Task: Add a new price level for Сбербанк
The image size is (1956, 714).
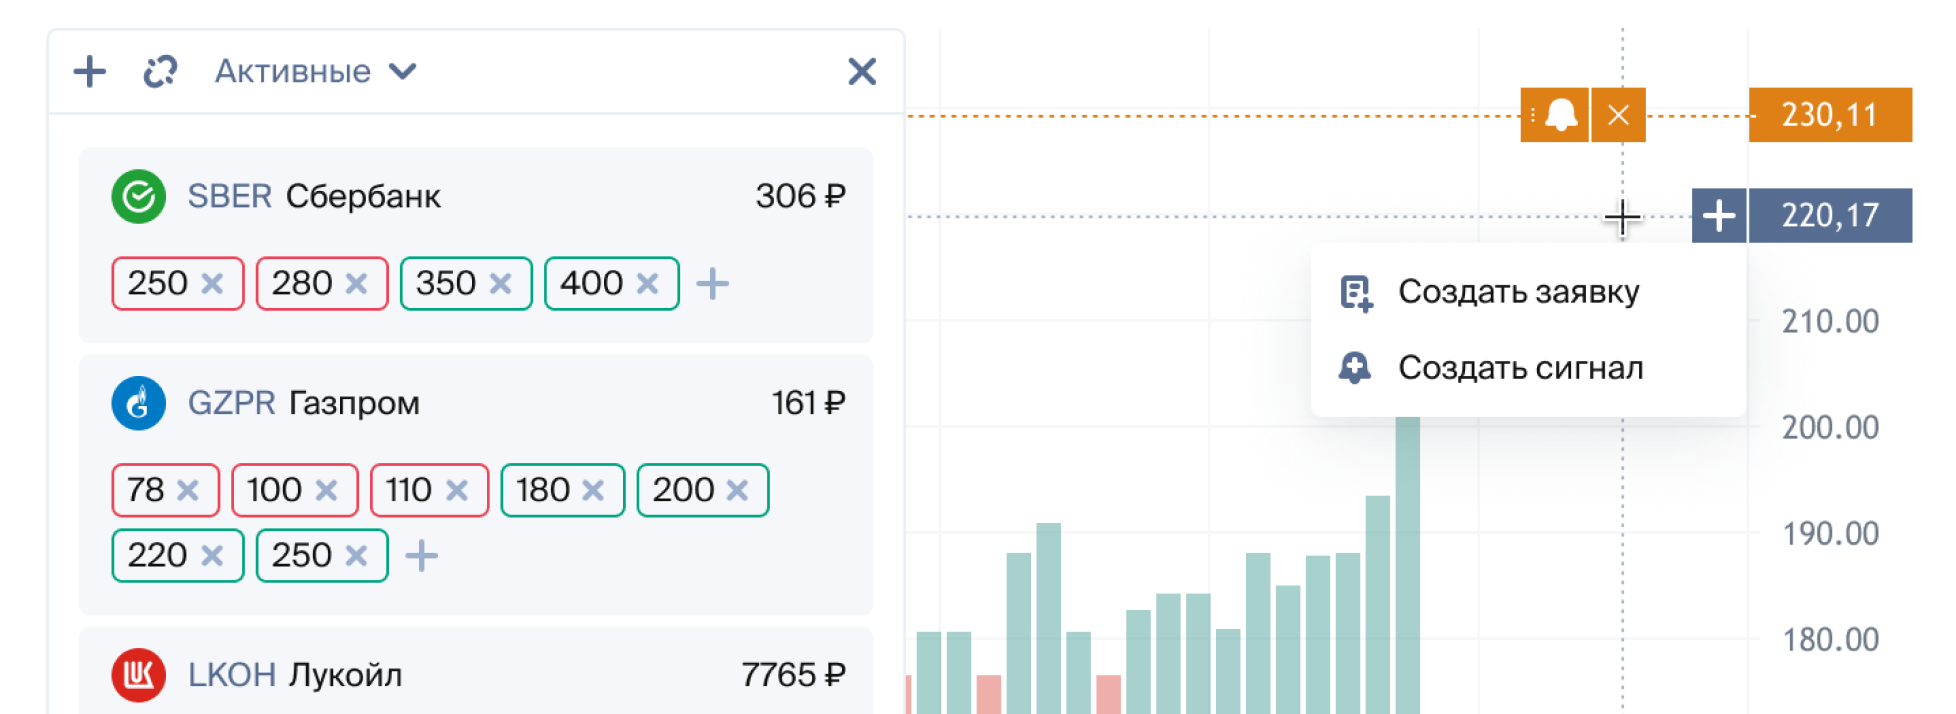Action: 713,284
